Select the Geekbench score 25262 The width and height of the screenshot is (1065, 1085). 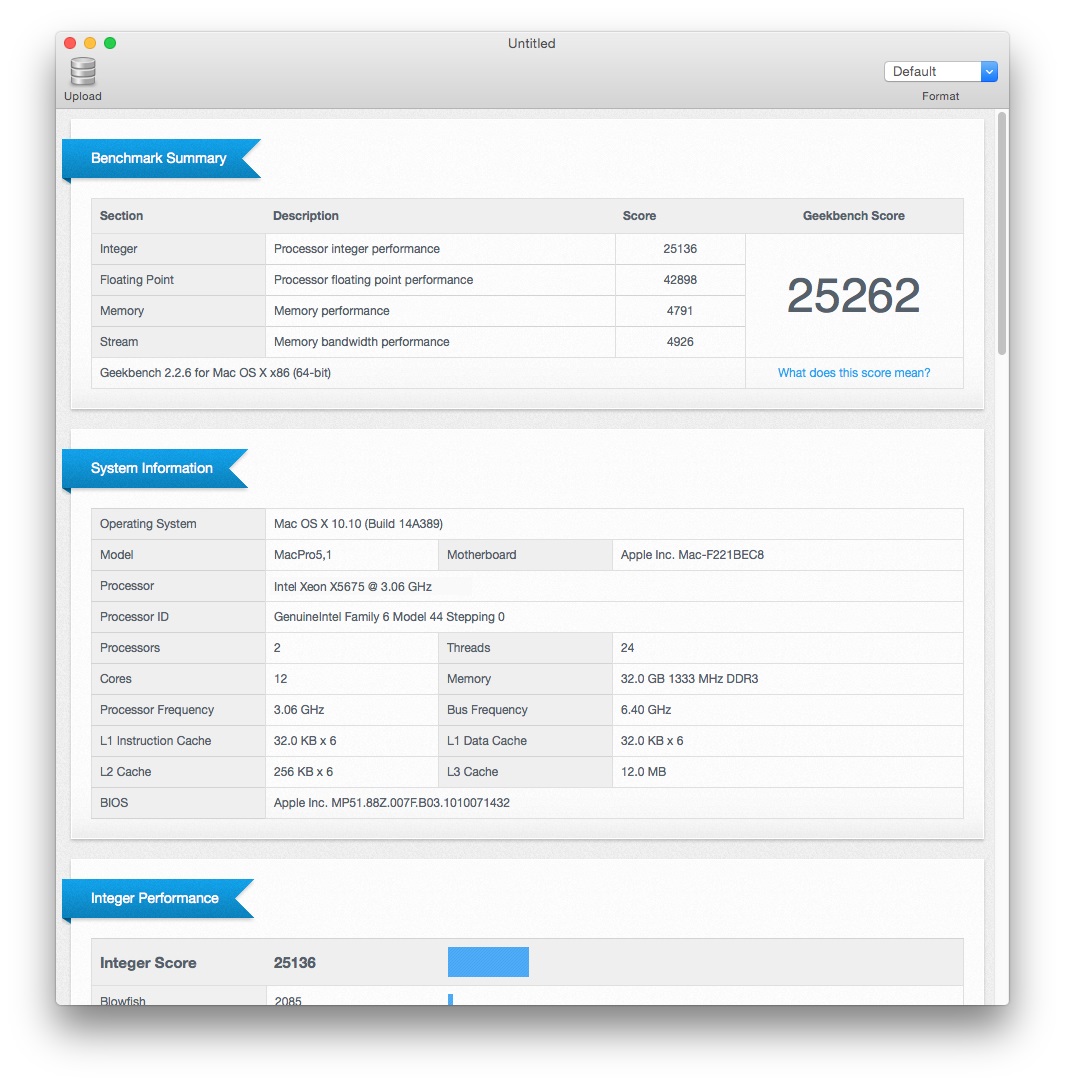tap(853, 296)
